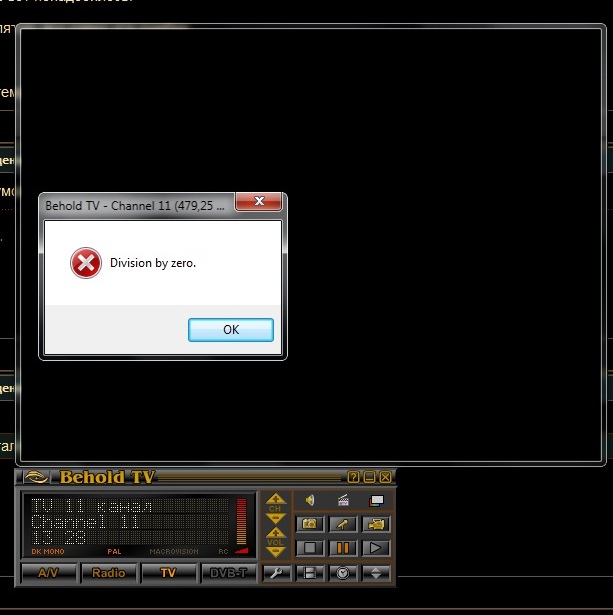613x615 pixels.
Task: Open settings with the wrench icon
Action: [277, 573]
